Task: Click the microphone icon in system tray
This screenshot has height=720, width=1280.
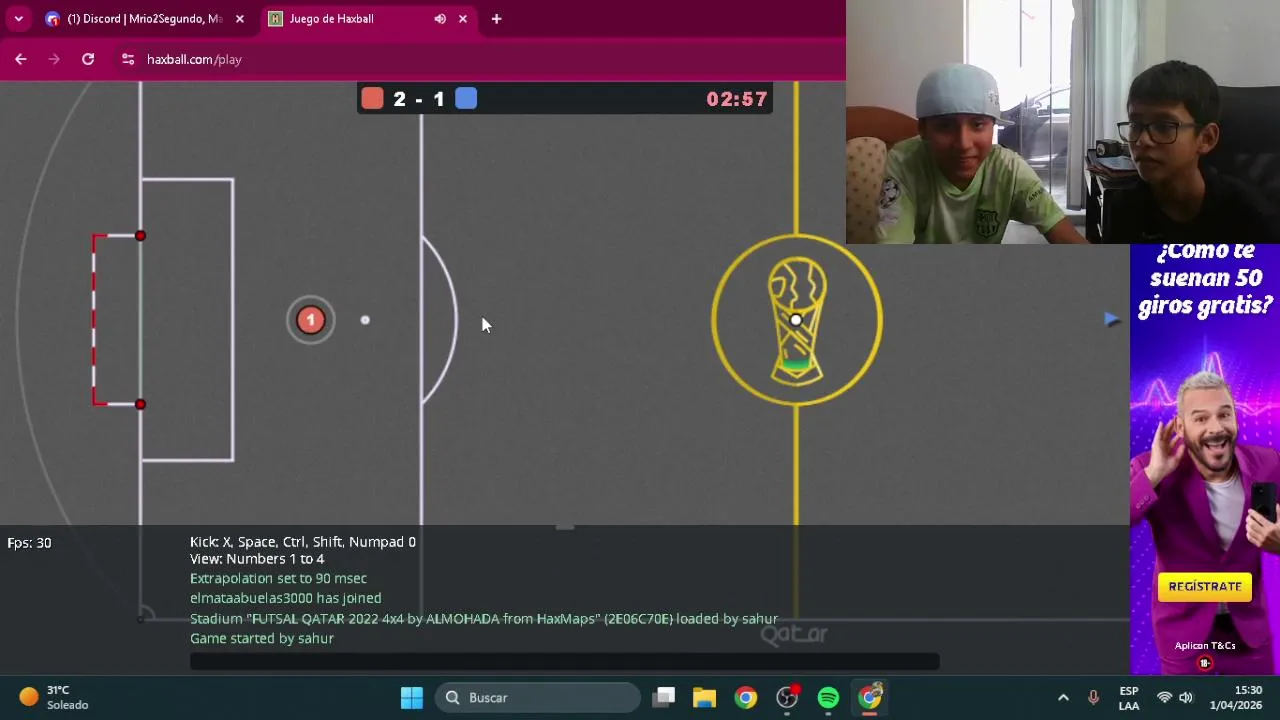Action: pos(1093,698)
